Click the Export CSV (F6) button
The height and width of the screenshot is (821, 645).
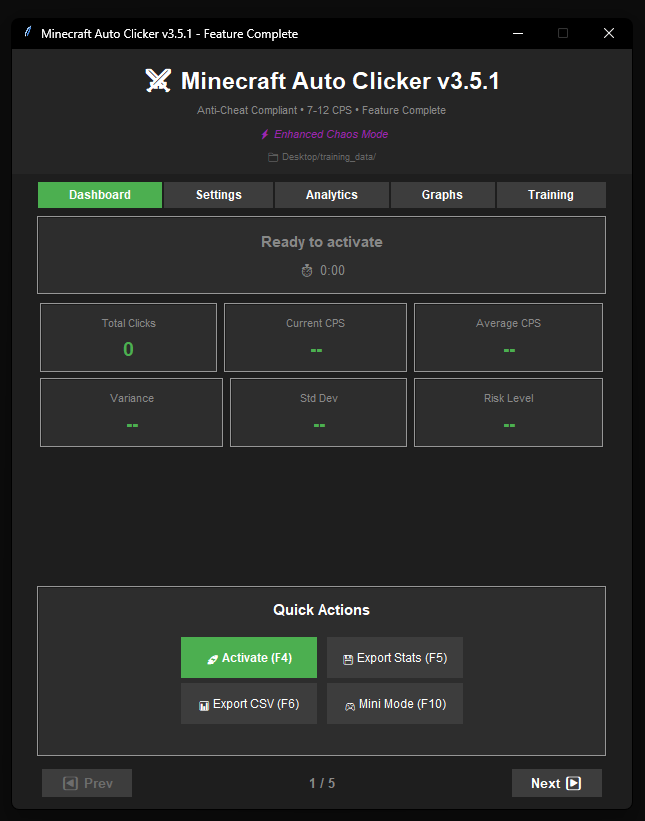[249, 704]
